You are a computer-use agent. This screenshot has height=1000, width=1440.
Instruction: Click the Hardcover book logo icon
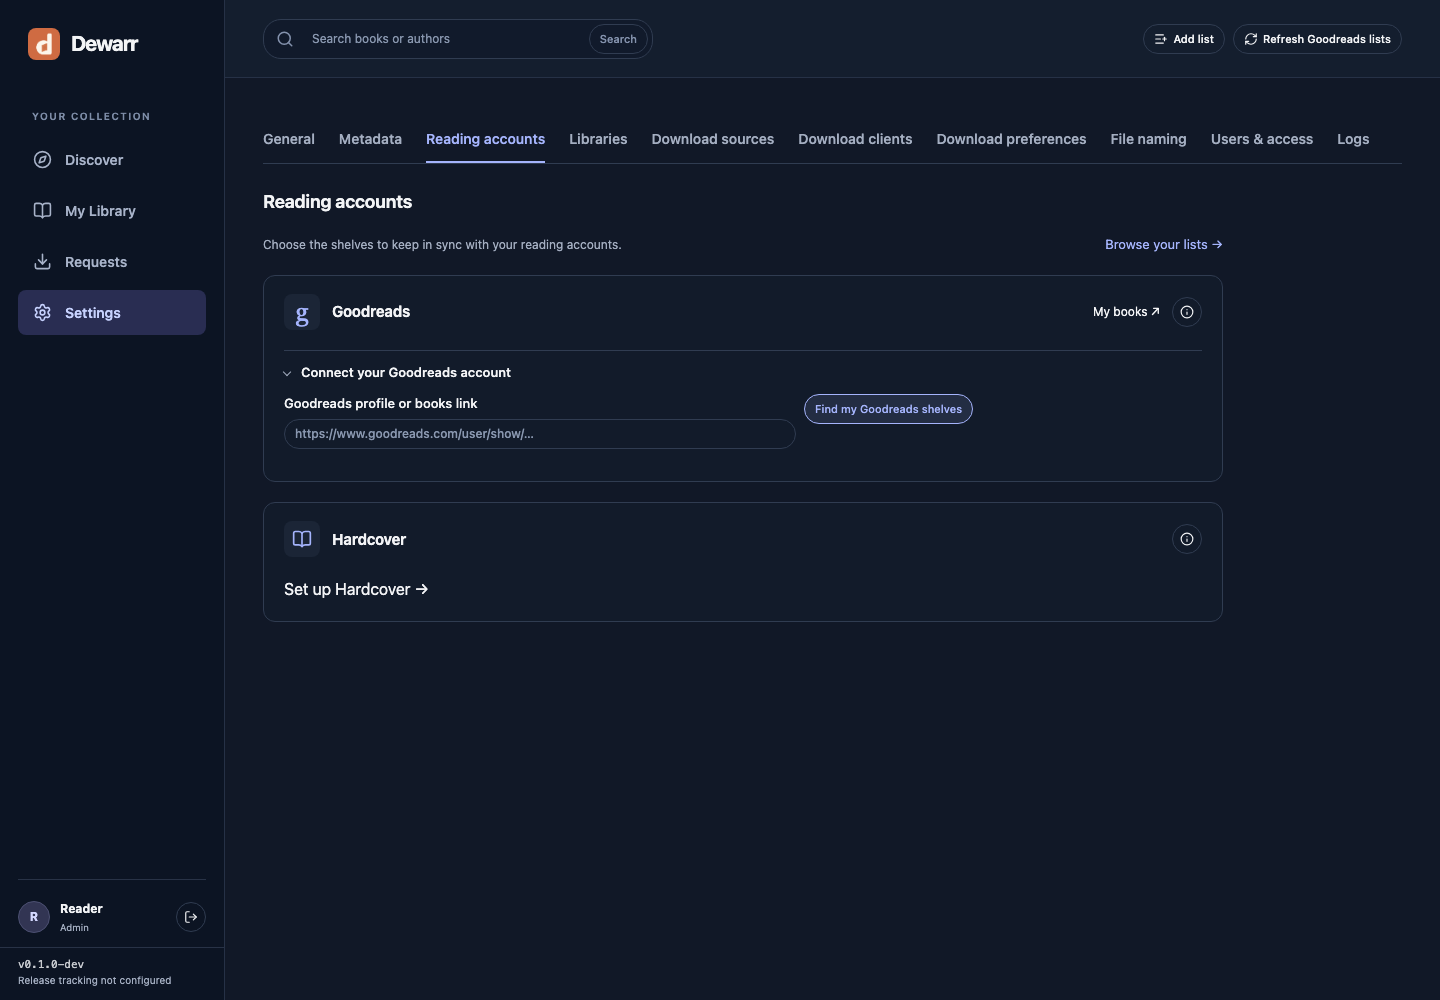click(302, 539)
